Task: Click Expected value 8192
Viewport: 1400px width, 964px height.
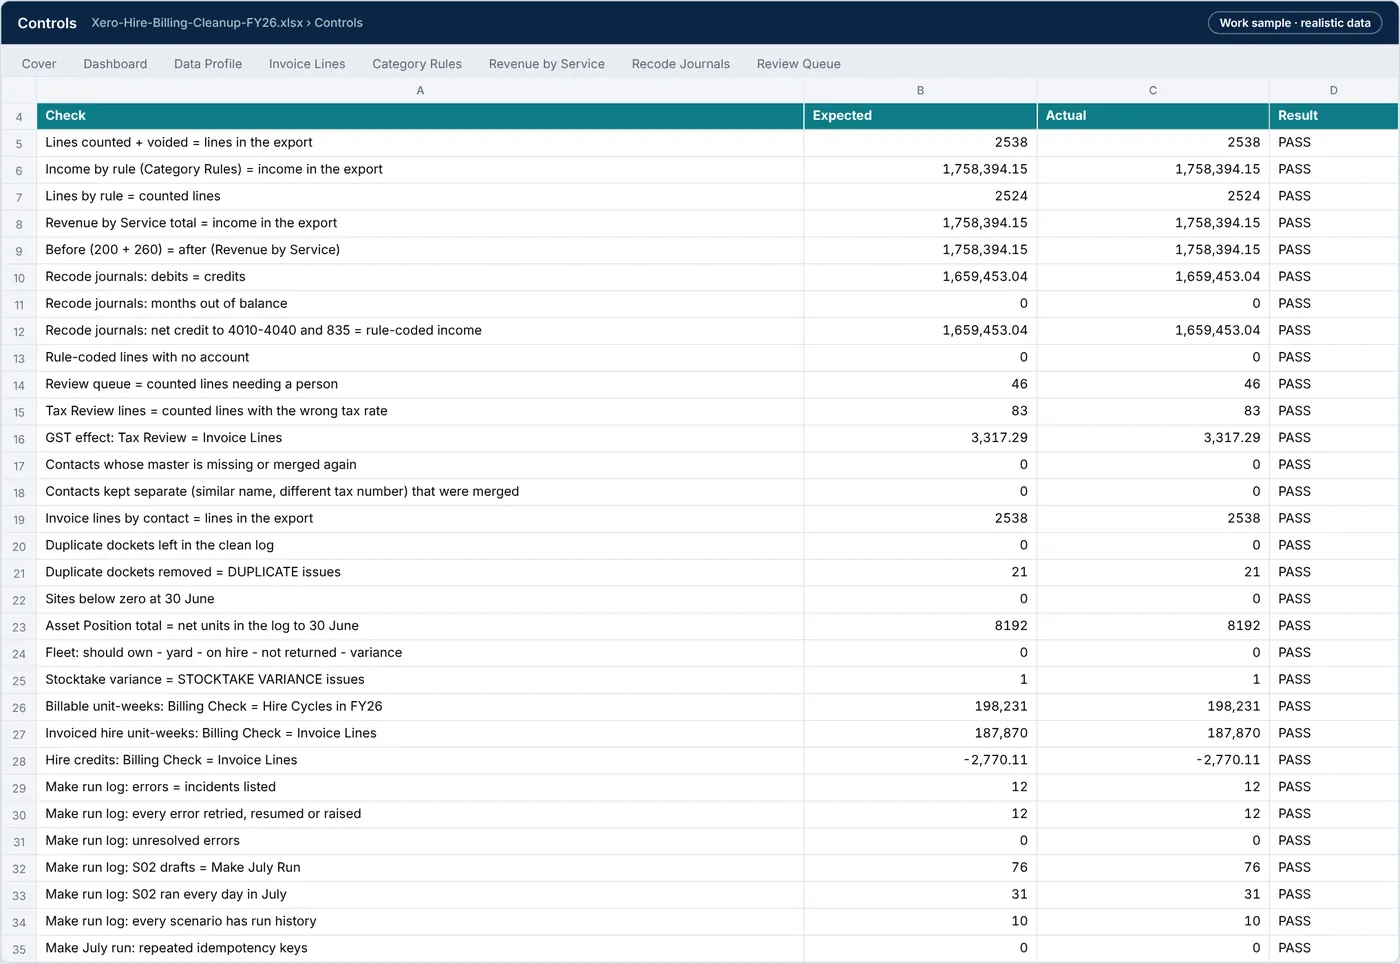Action: pos(920,626)
